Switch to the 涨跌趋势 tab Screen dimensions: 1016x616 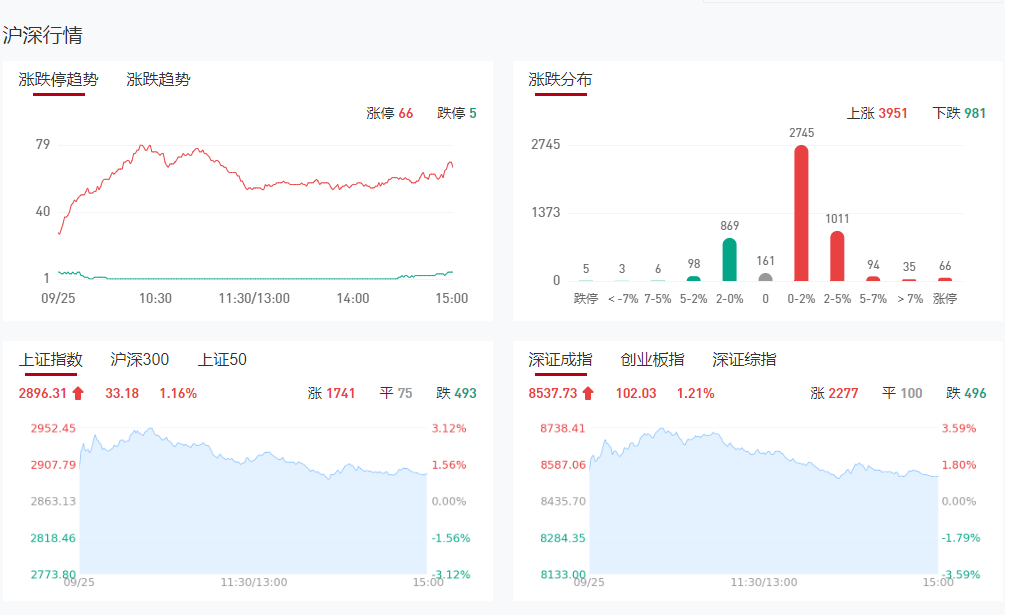[x=158, y=80]
